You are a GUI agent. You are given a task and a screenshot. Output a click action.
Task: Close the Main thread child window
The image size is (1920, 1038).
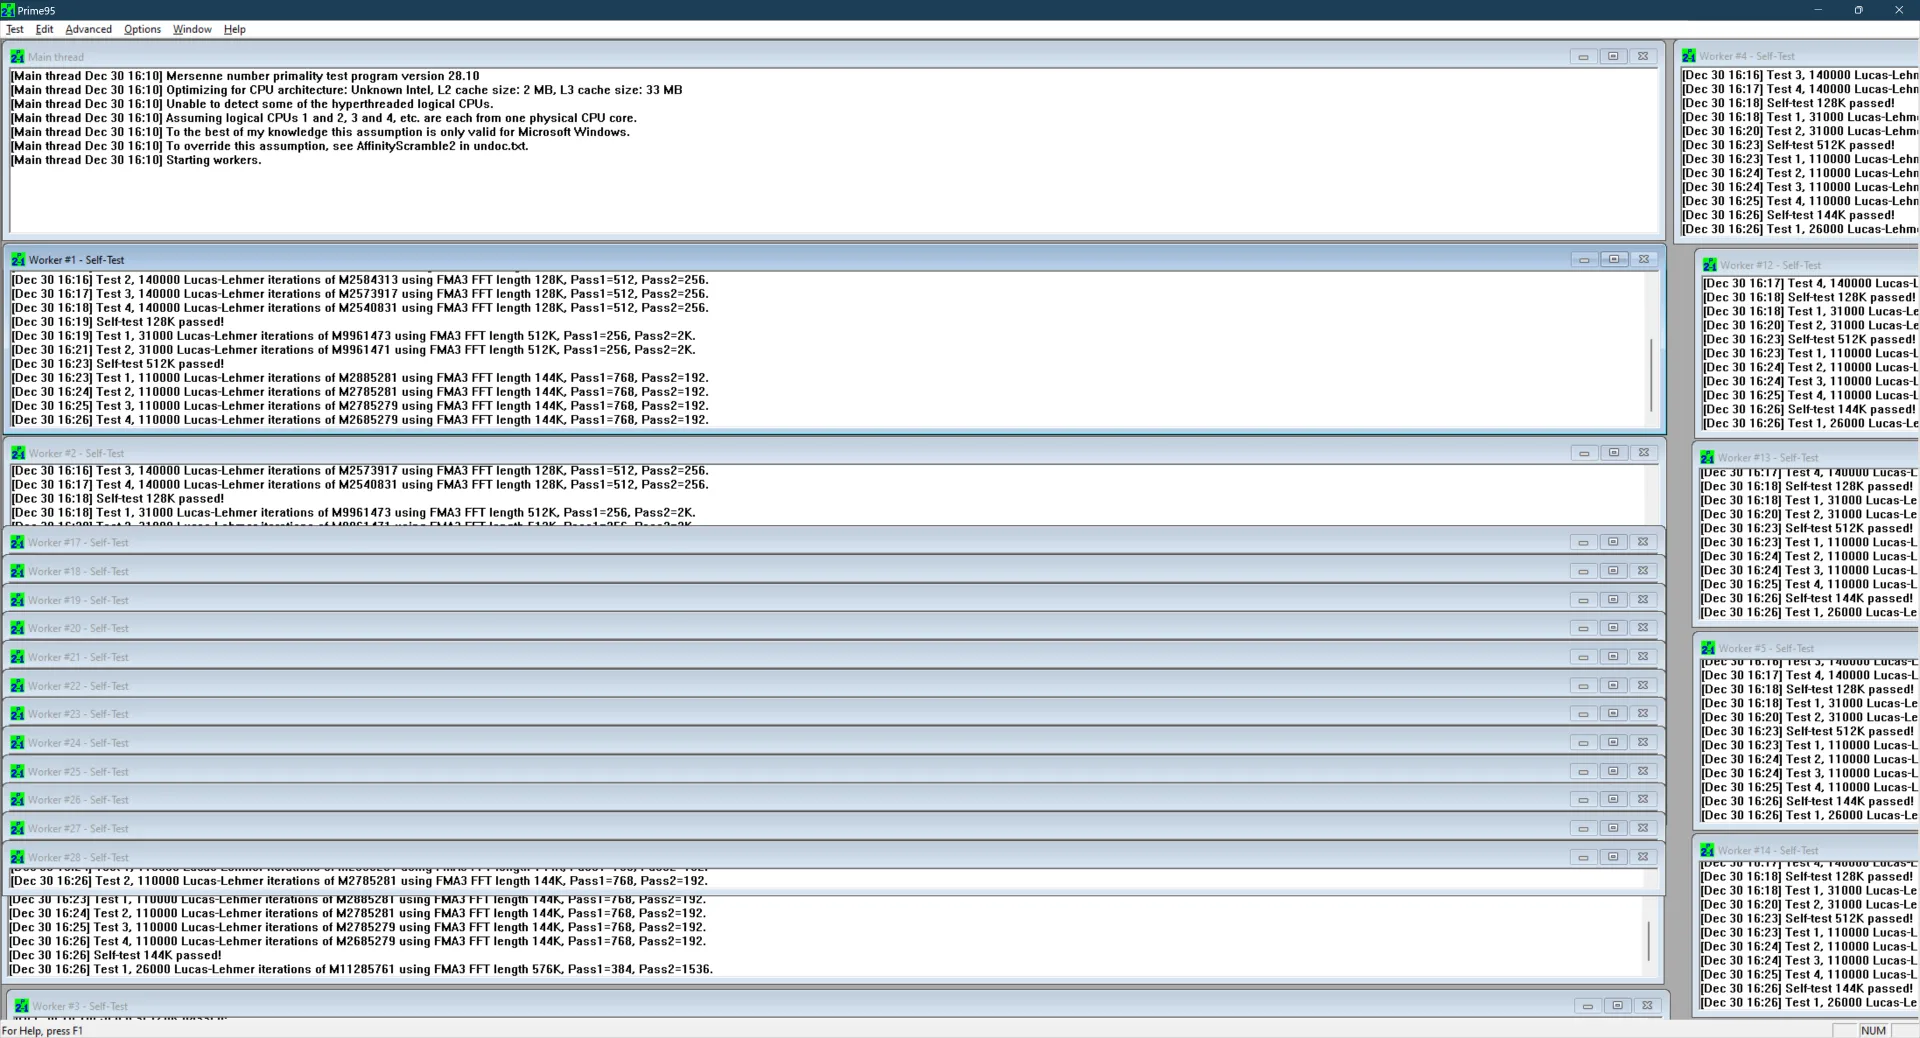pos(1643,57)
